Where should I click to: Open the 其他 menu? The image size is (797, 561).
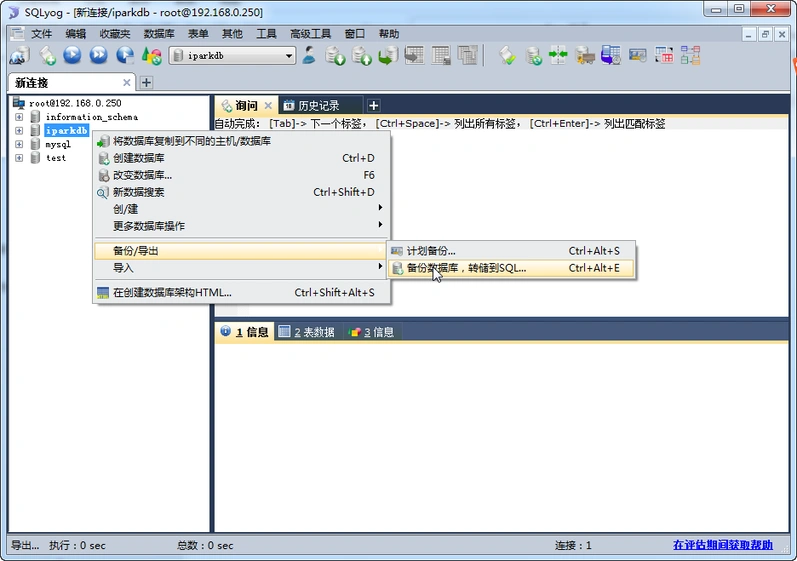(232, 34)
